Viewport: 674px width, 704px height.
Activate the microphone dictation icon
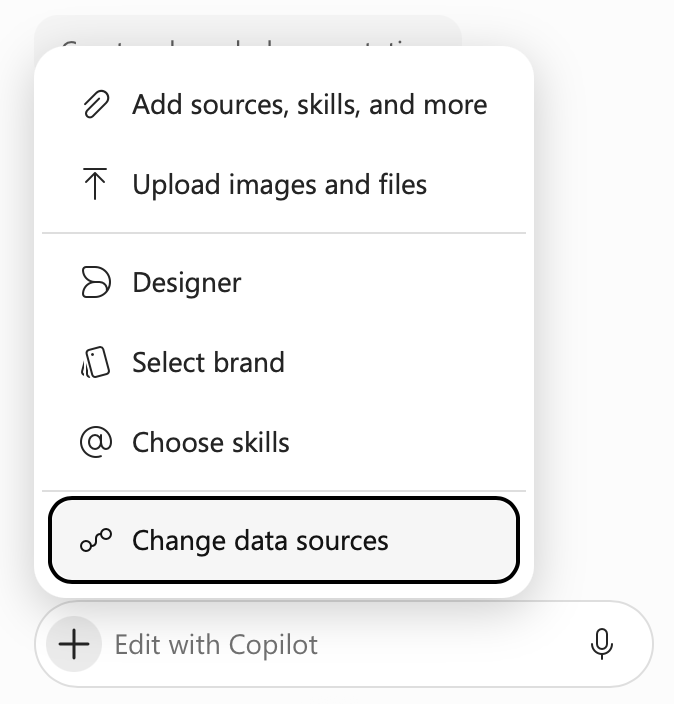coord(602,644)
